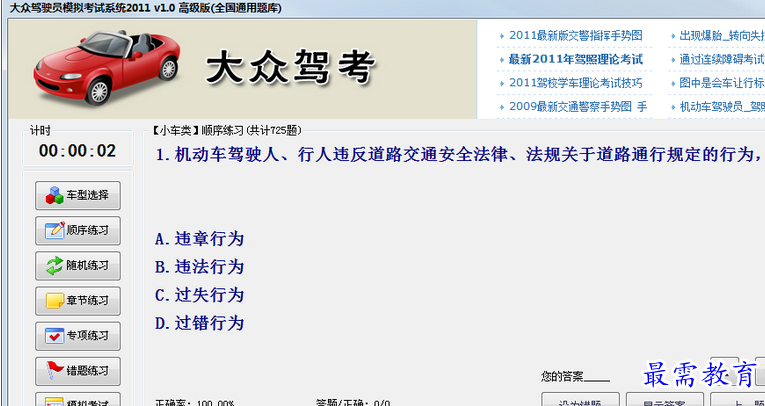Choose answer C. 过失行为
Image resolution: width=765 pixels, height=406 pixels.
coord(199,295)
